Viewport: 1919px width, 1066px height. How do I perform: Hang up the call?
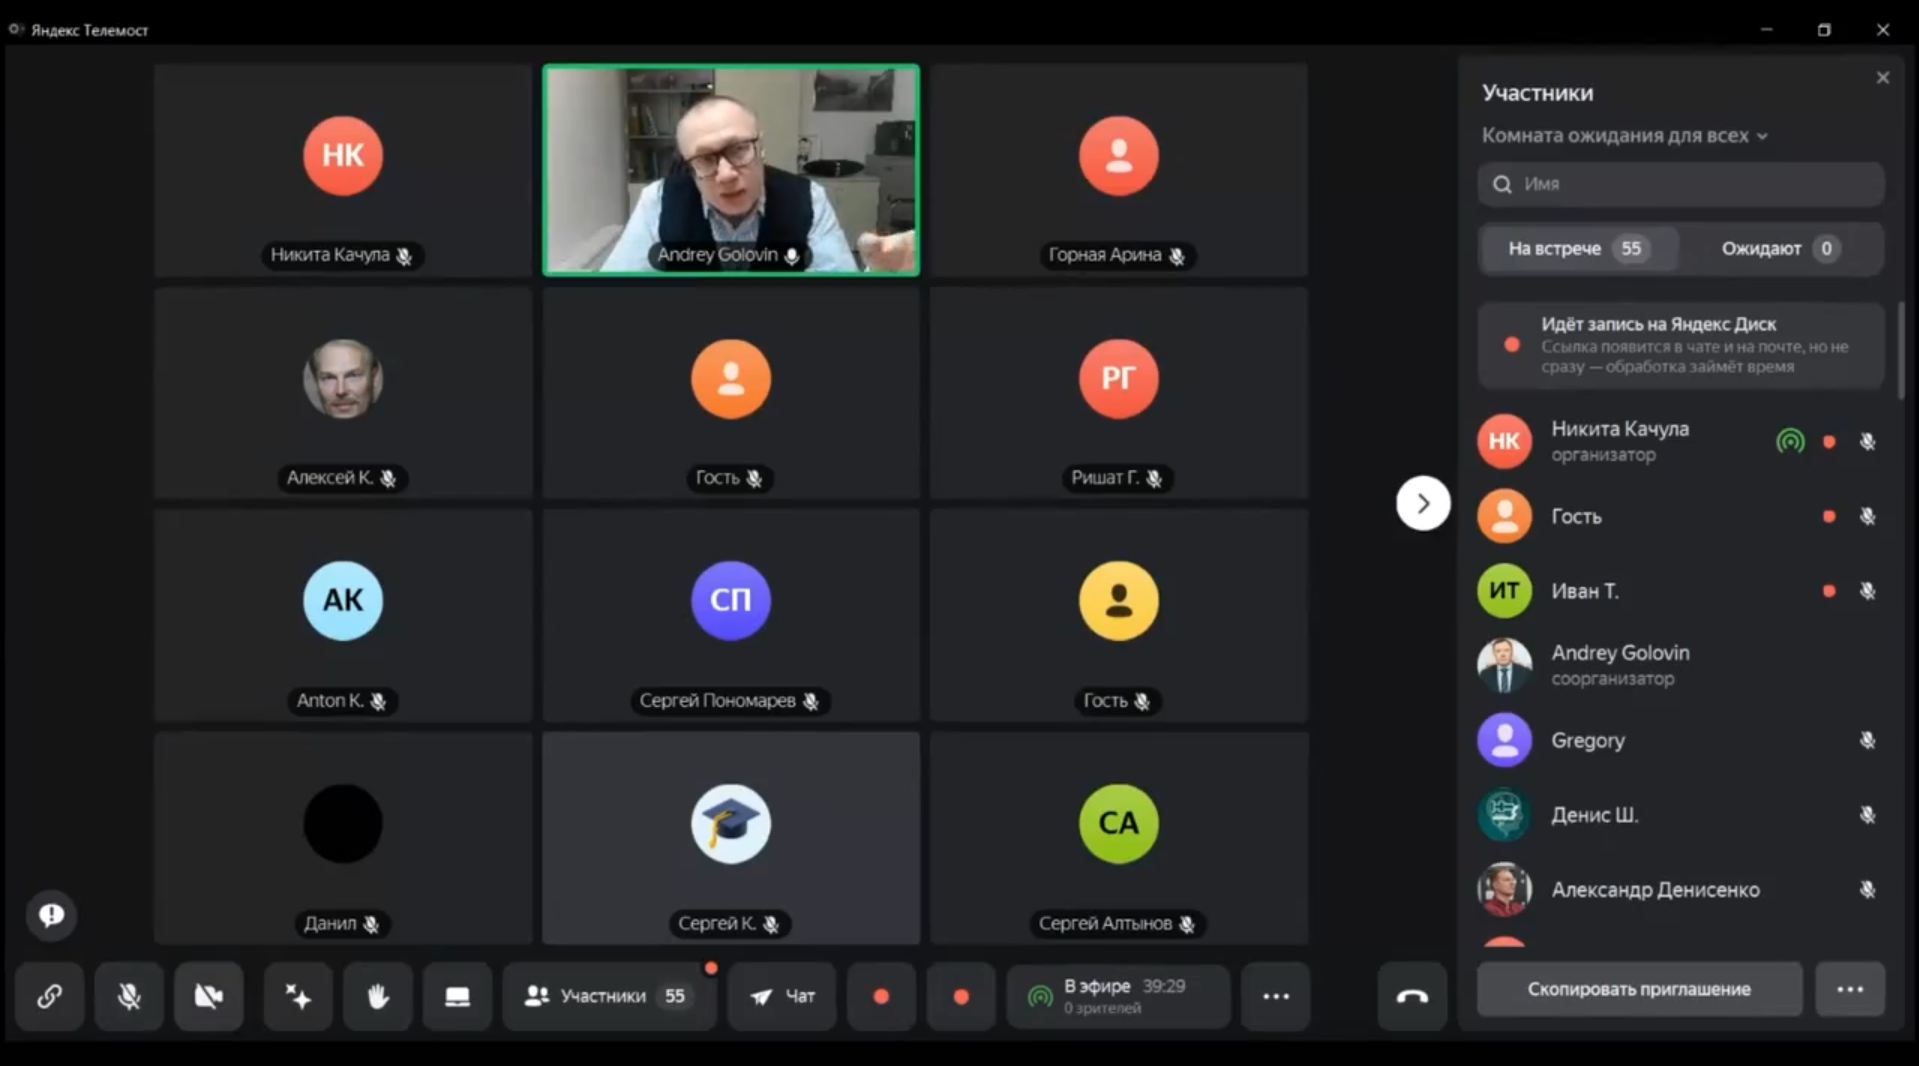[1412, 996]
